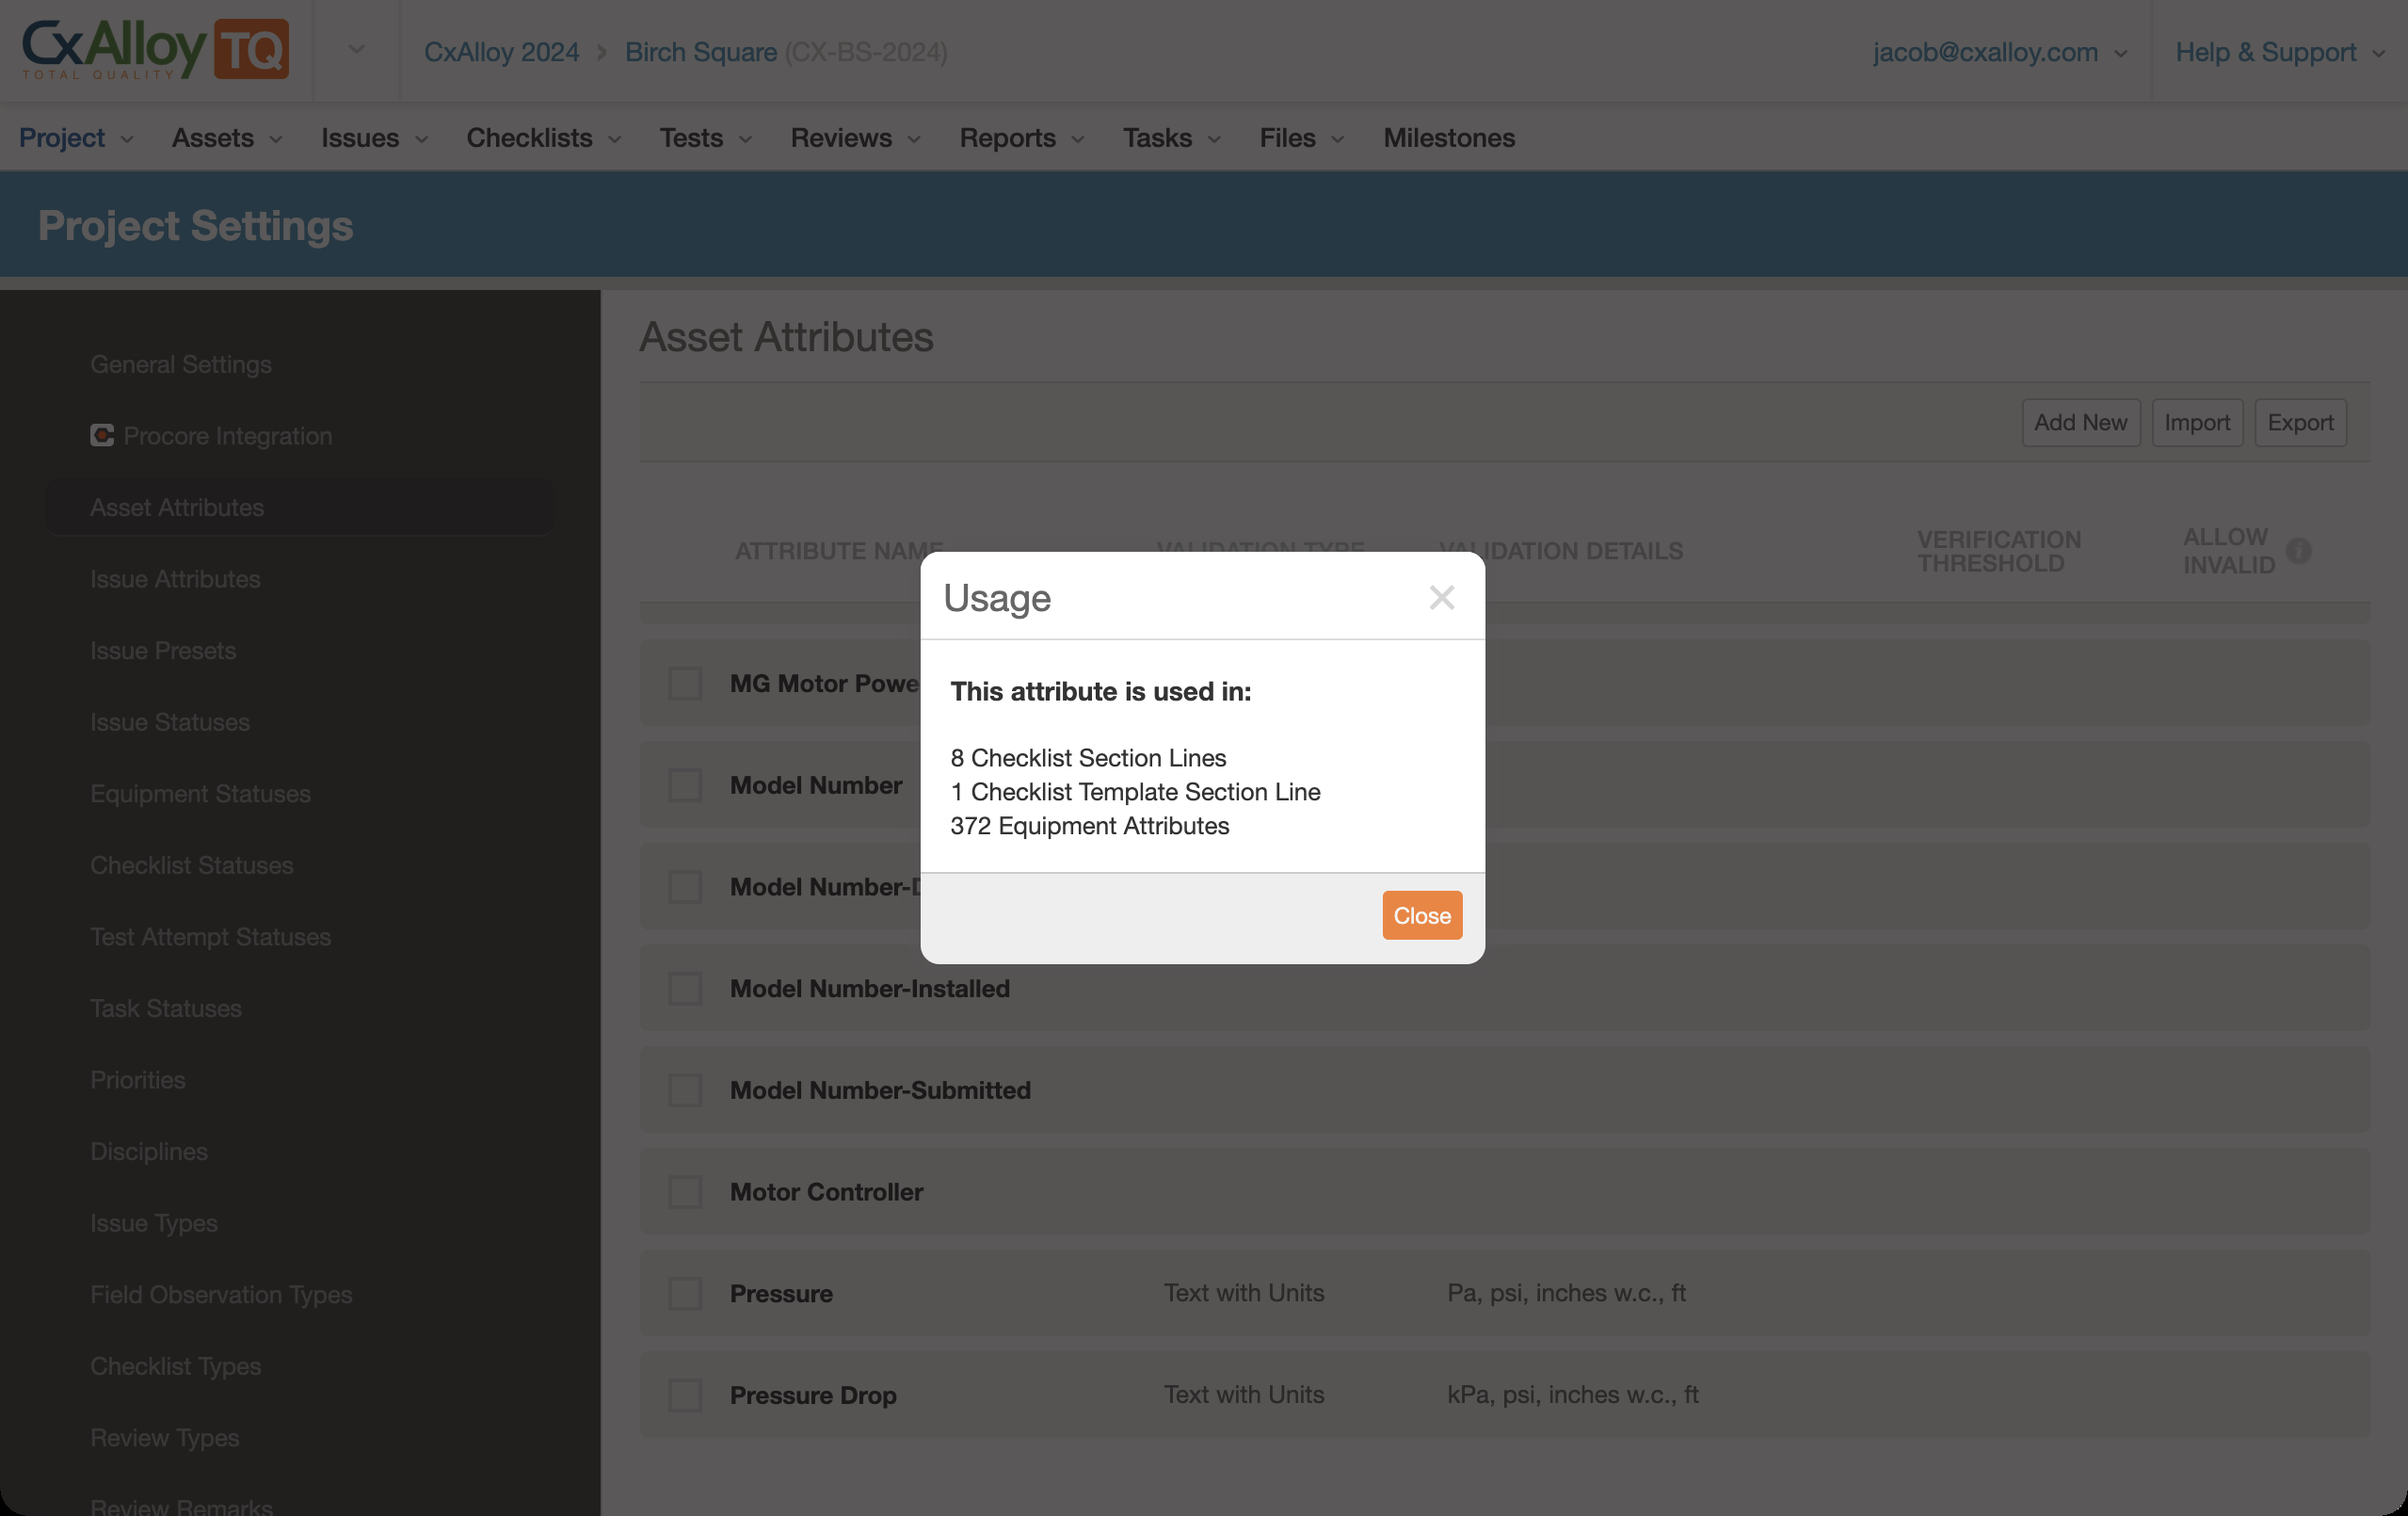Screen dimensions: 2408x1516
Task: Select Disciplines in sidebar
Action: (x=149, y=1151)
